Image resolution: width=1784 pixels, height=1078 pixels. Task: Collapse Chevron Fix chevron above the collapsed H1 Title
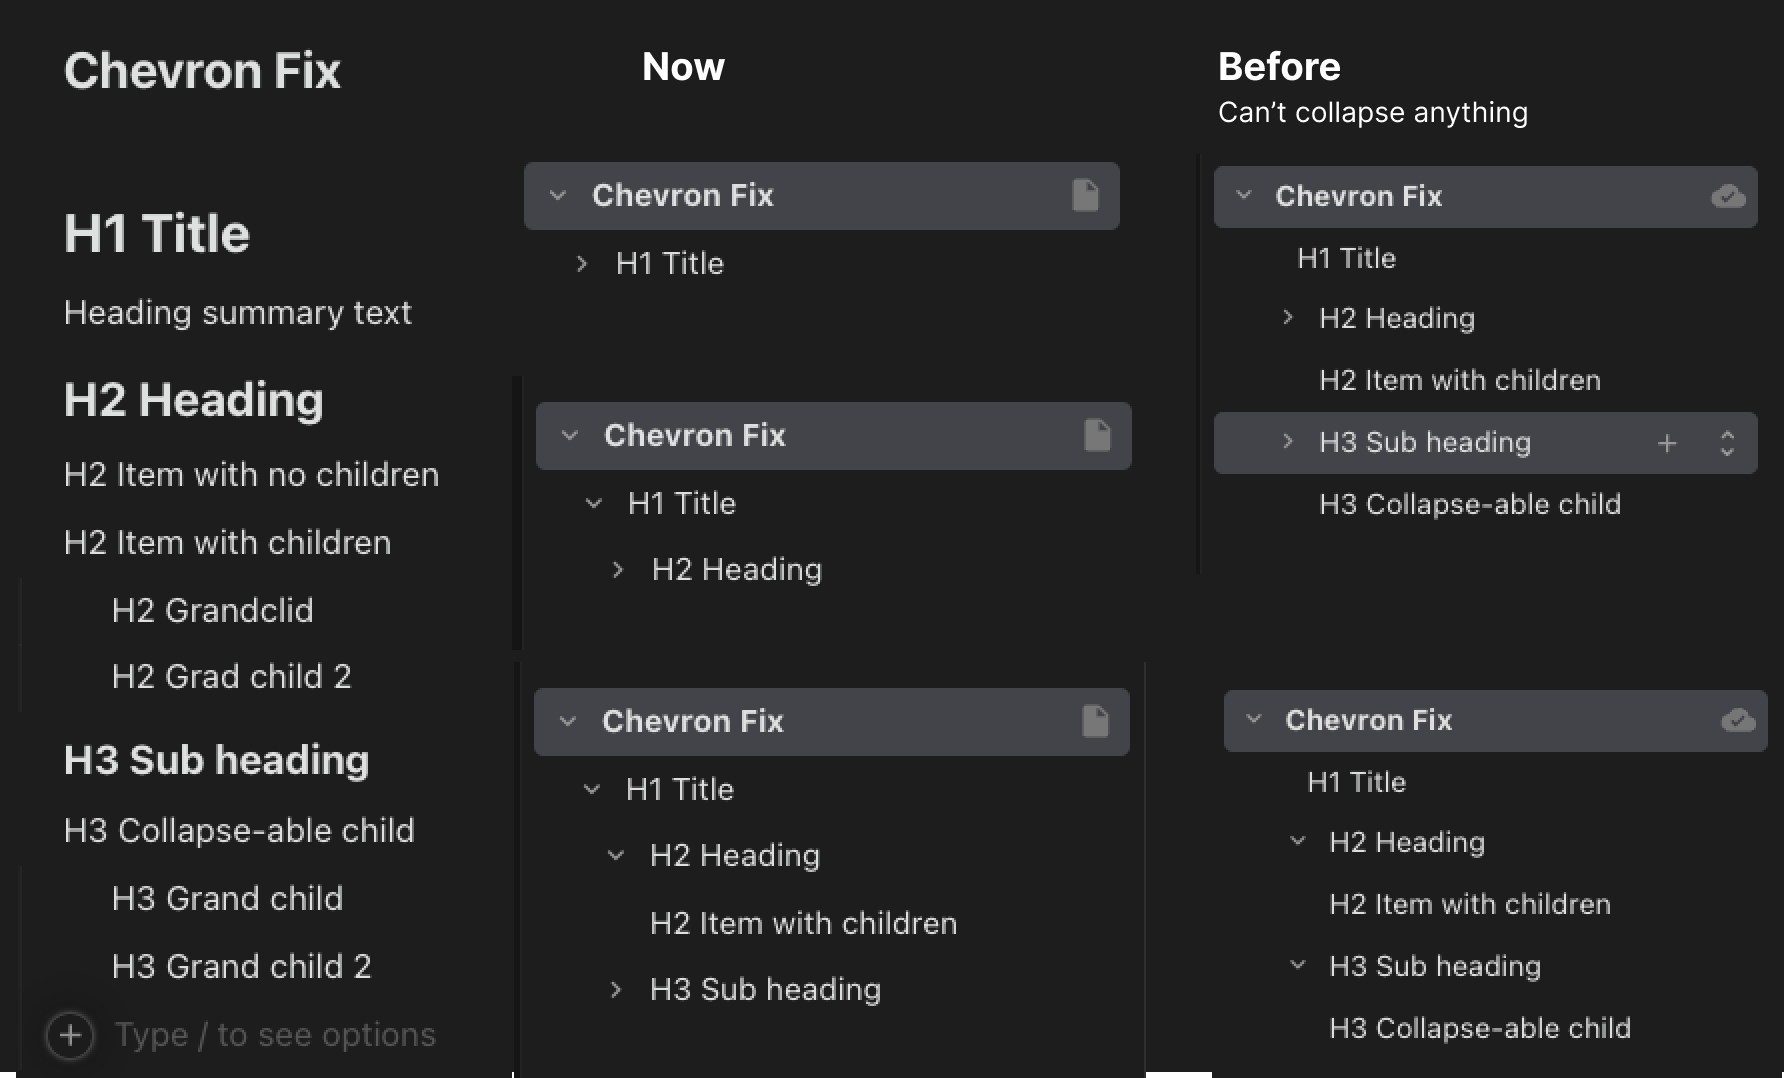point(558,195)
